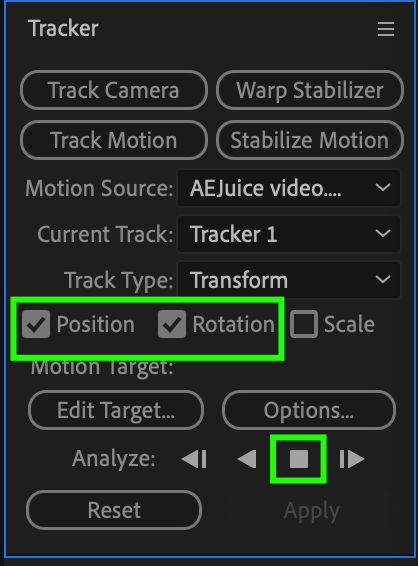Analyze one frame backward
This screenshot has width=418, height=566.
coord(194,459)
